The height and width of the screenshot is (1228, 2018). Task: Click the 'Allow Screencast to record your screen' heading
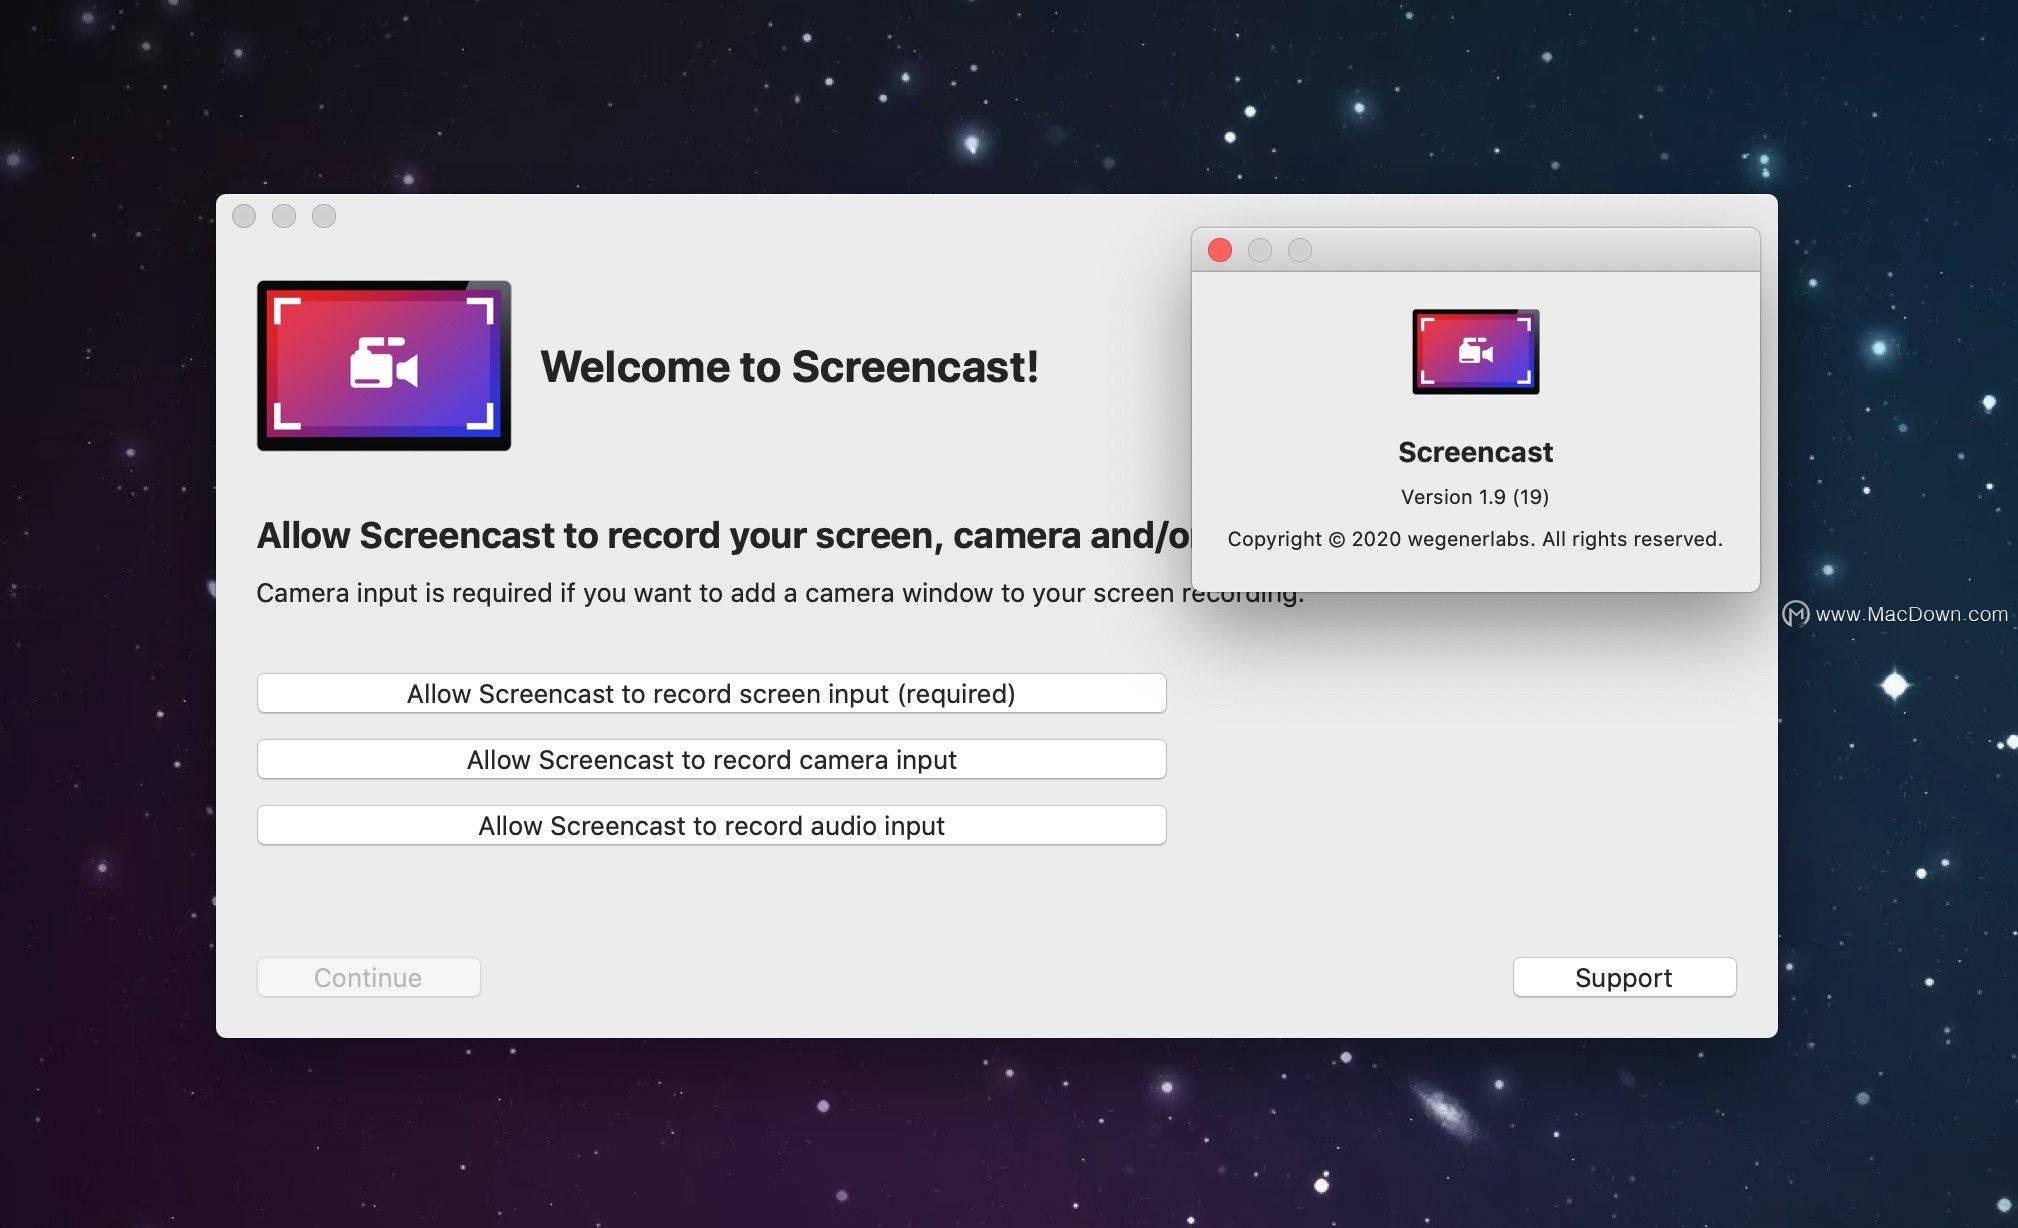click(x=724, y=536)
